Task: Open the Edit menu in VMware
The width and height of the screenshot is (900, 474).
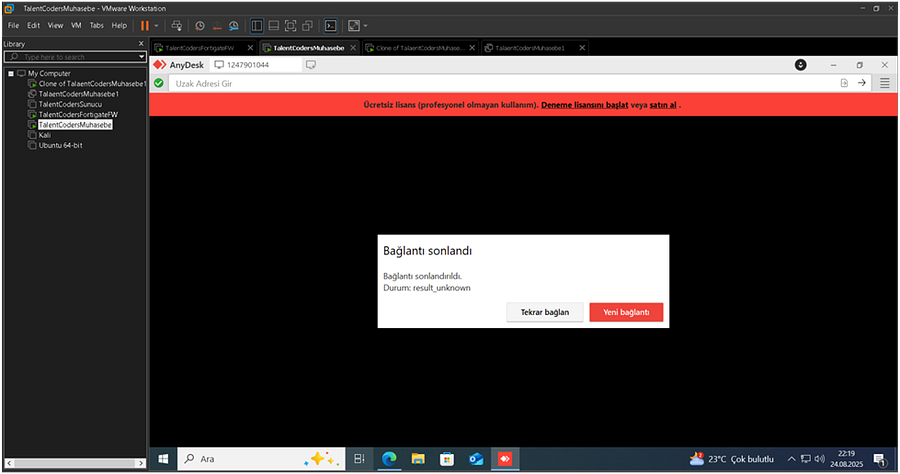Action: 33,25
